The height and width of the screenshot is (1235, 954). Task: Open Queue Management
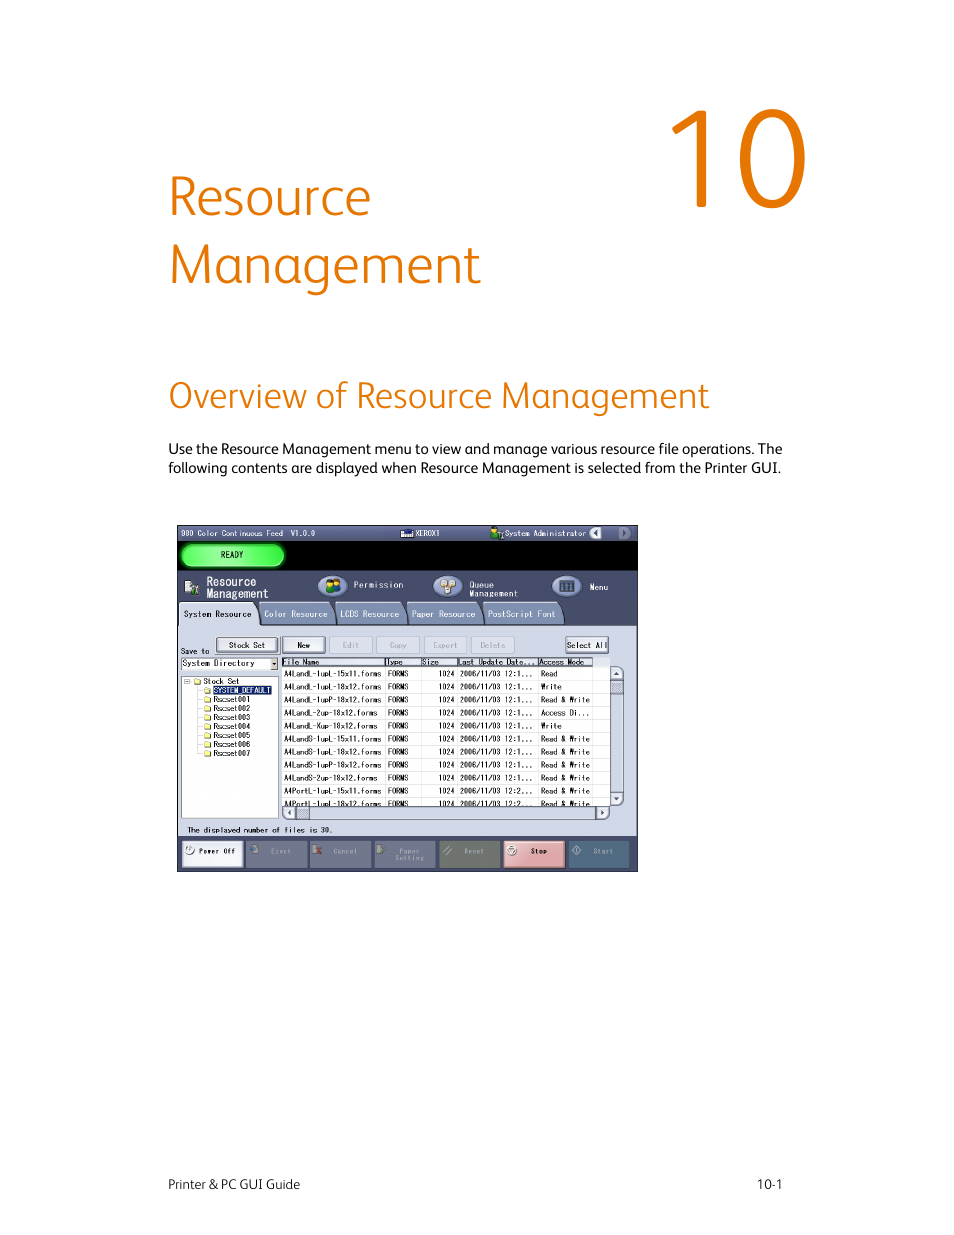click(x=447, y=585)
